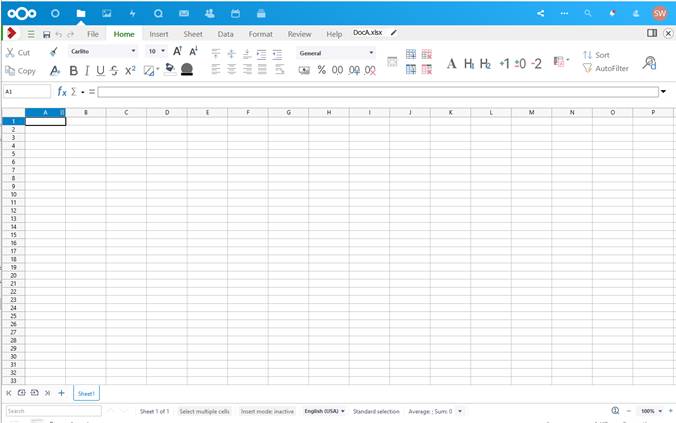
Task: Open the Data tab
Action: pyautogui.click(x=225, y=34)
